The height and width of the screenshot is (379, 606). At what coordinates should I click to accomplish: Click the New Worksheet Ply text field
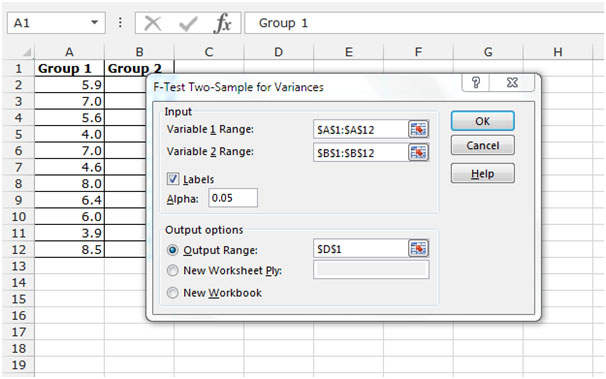click(x=371, y=270)
